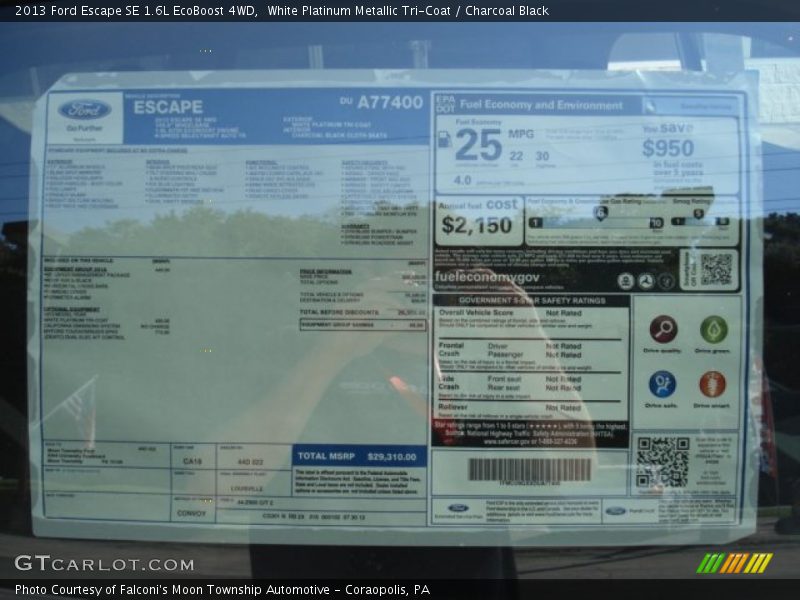Click the TOTAL MSRP $29,310.00 box

359,456
